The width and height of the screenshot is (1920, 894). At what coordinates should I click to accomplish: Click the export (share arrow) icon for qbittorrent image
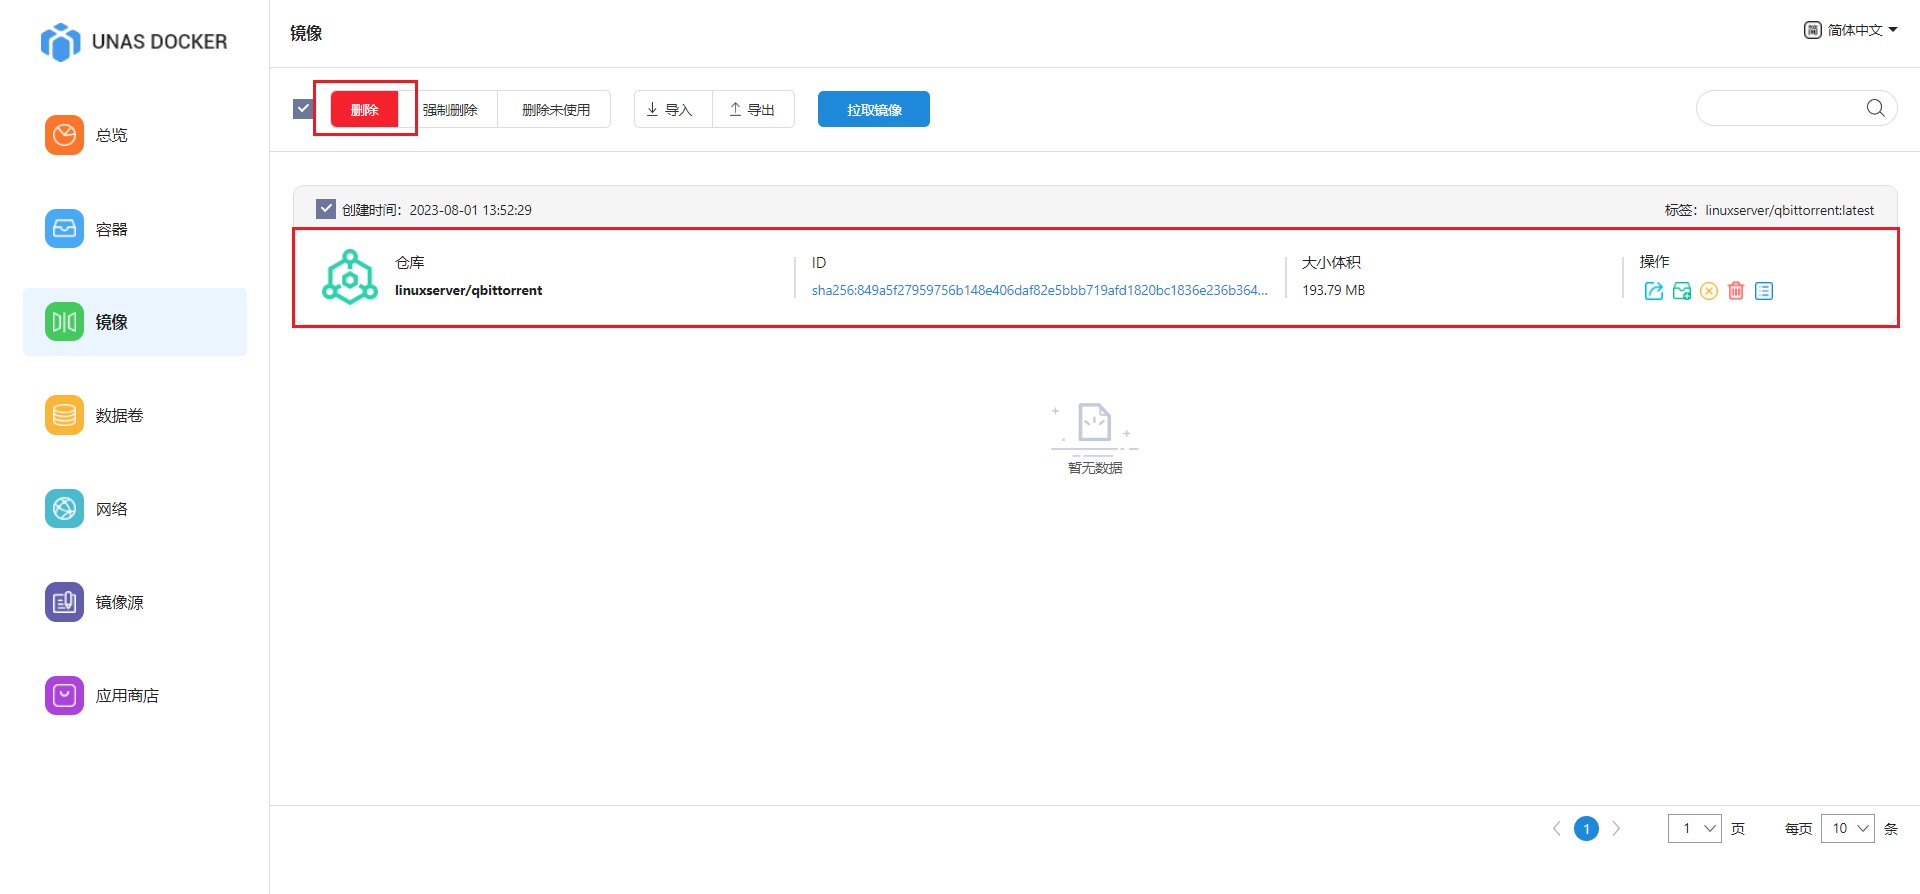[x=1653, y=291]
